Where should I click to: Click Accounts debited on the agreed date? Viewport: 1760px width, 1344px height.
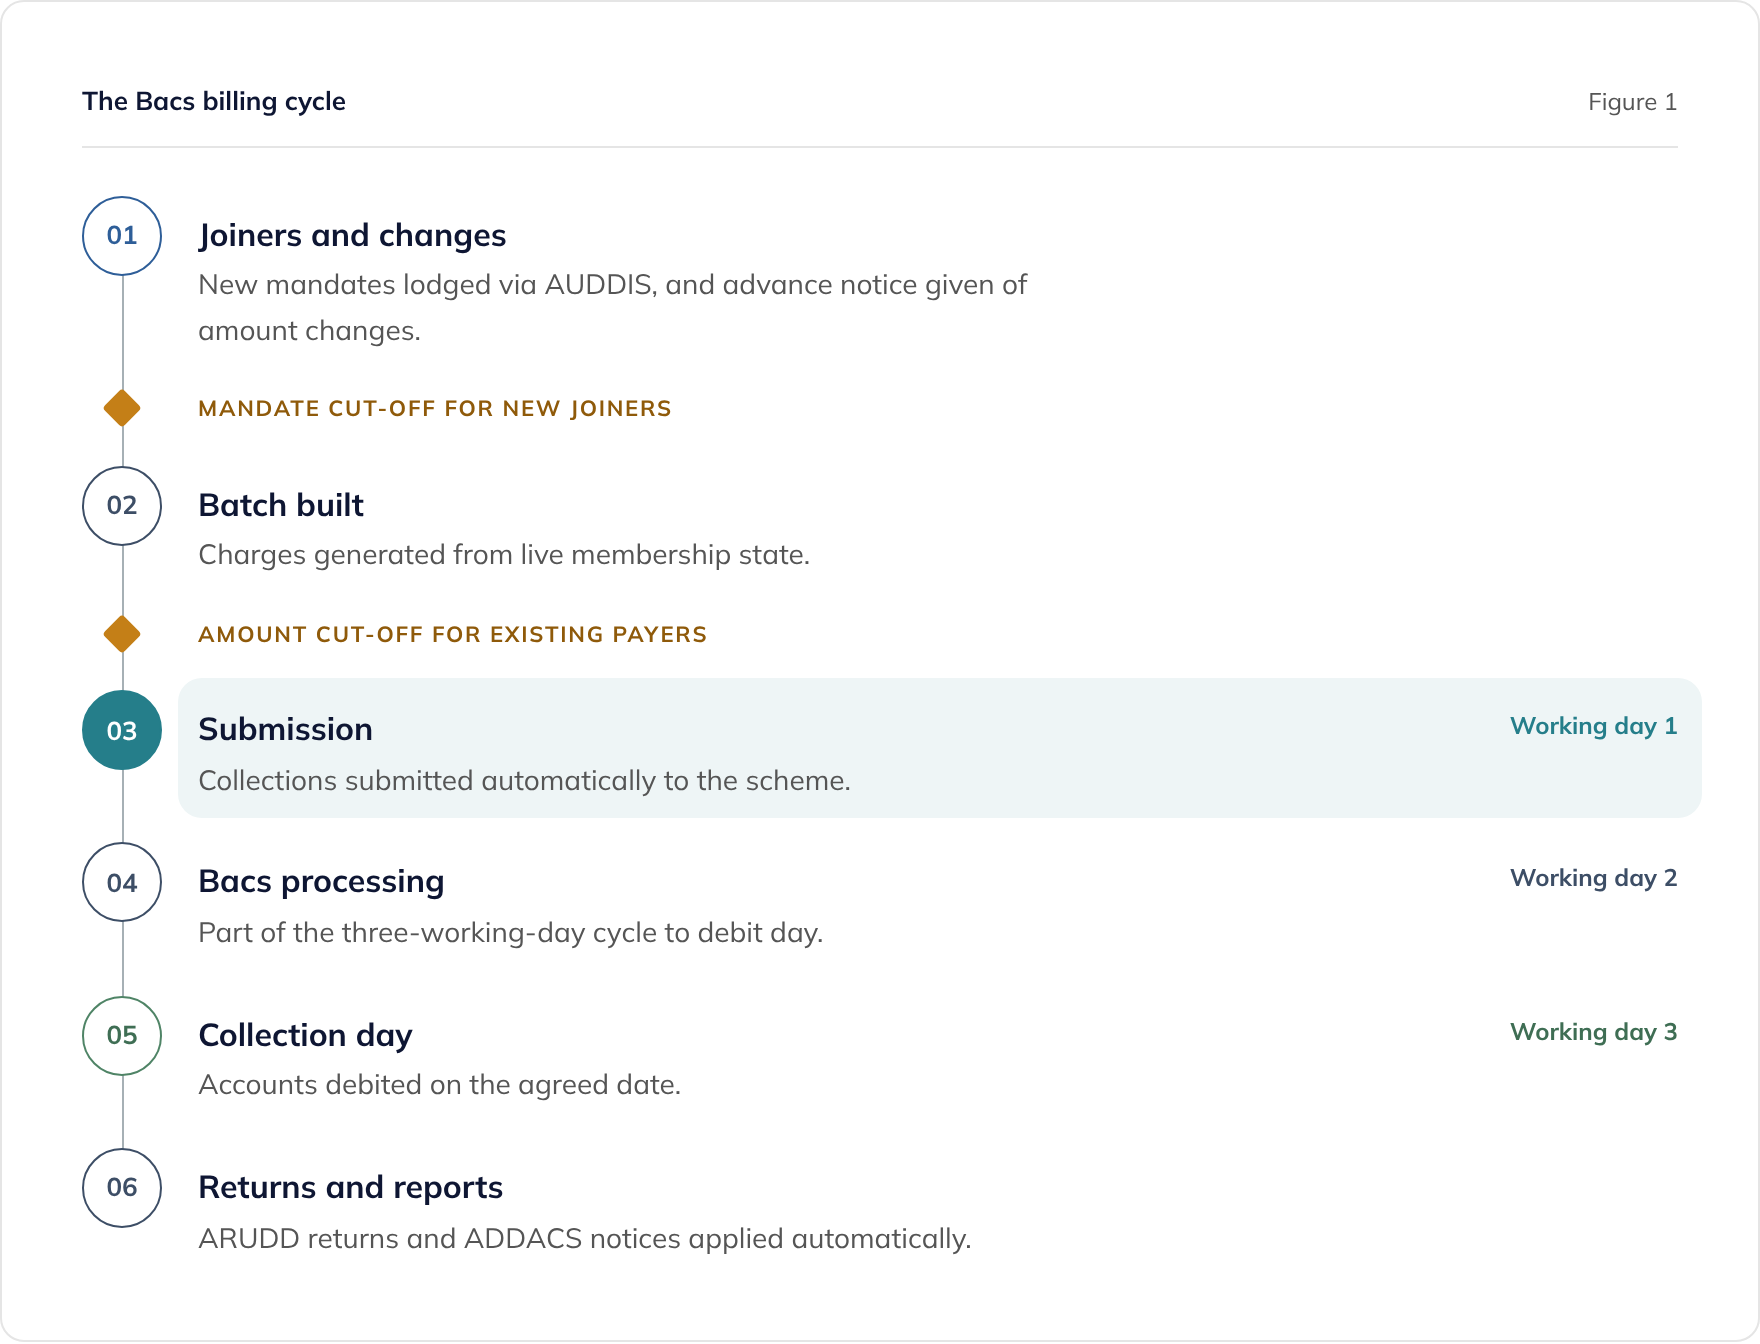tap(440, 1085)
